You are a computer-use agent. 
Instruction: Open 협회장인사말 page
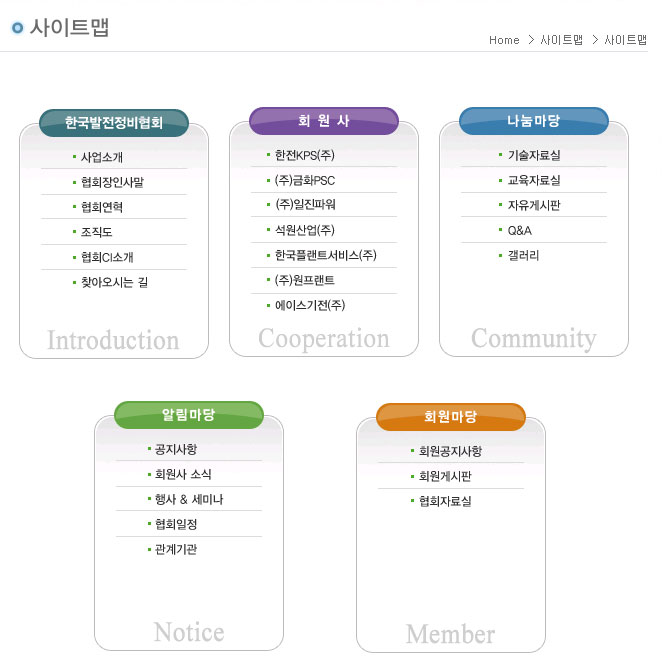click(x=112, y=182)
